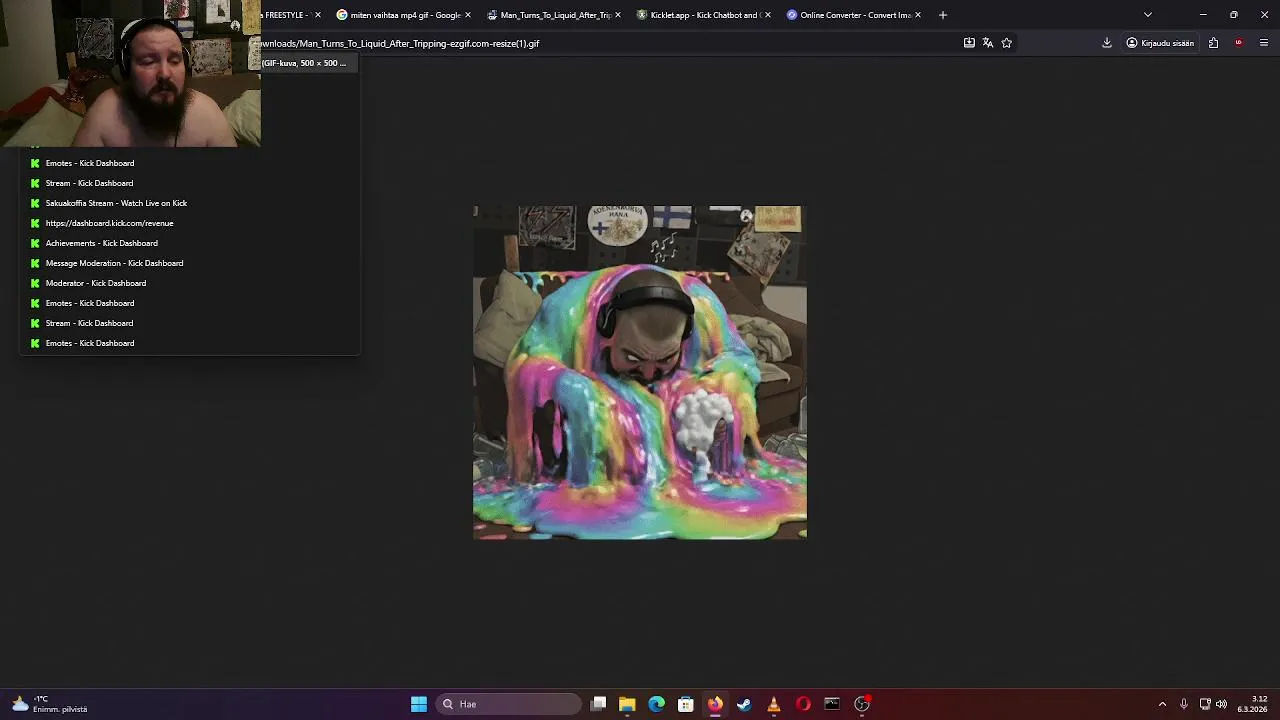This screenshot has height=720, width=1280.
Task: Click Kick icon beside Moderator entry
Action: pyautogui.click(x=35, y=283)
